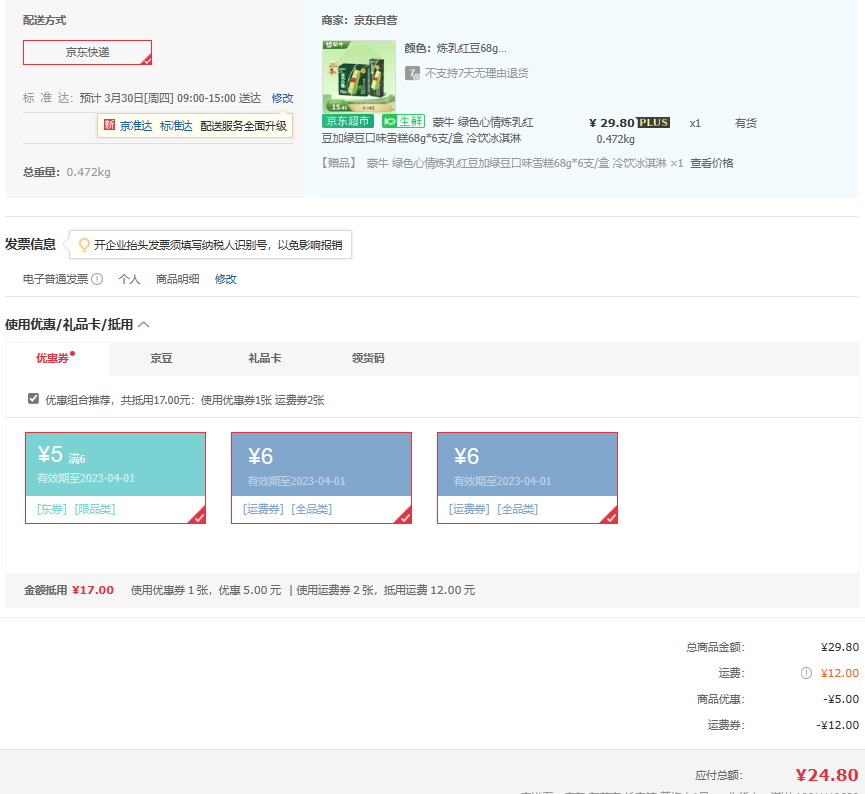This screenshot has height=794, width=865.
Task: Collapse the 使用优惠/礼品卡/抵用 section
Action: click(x=143, y=324)
